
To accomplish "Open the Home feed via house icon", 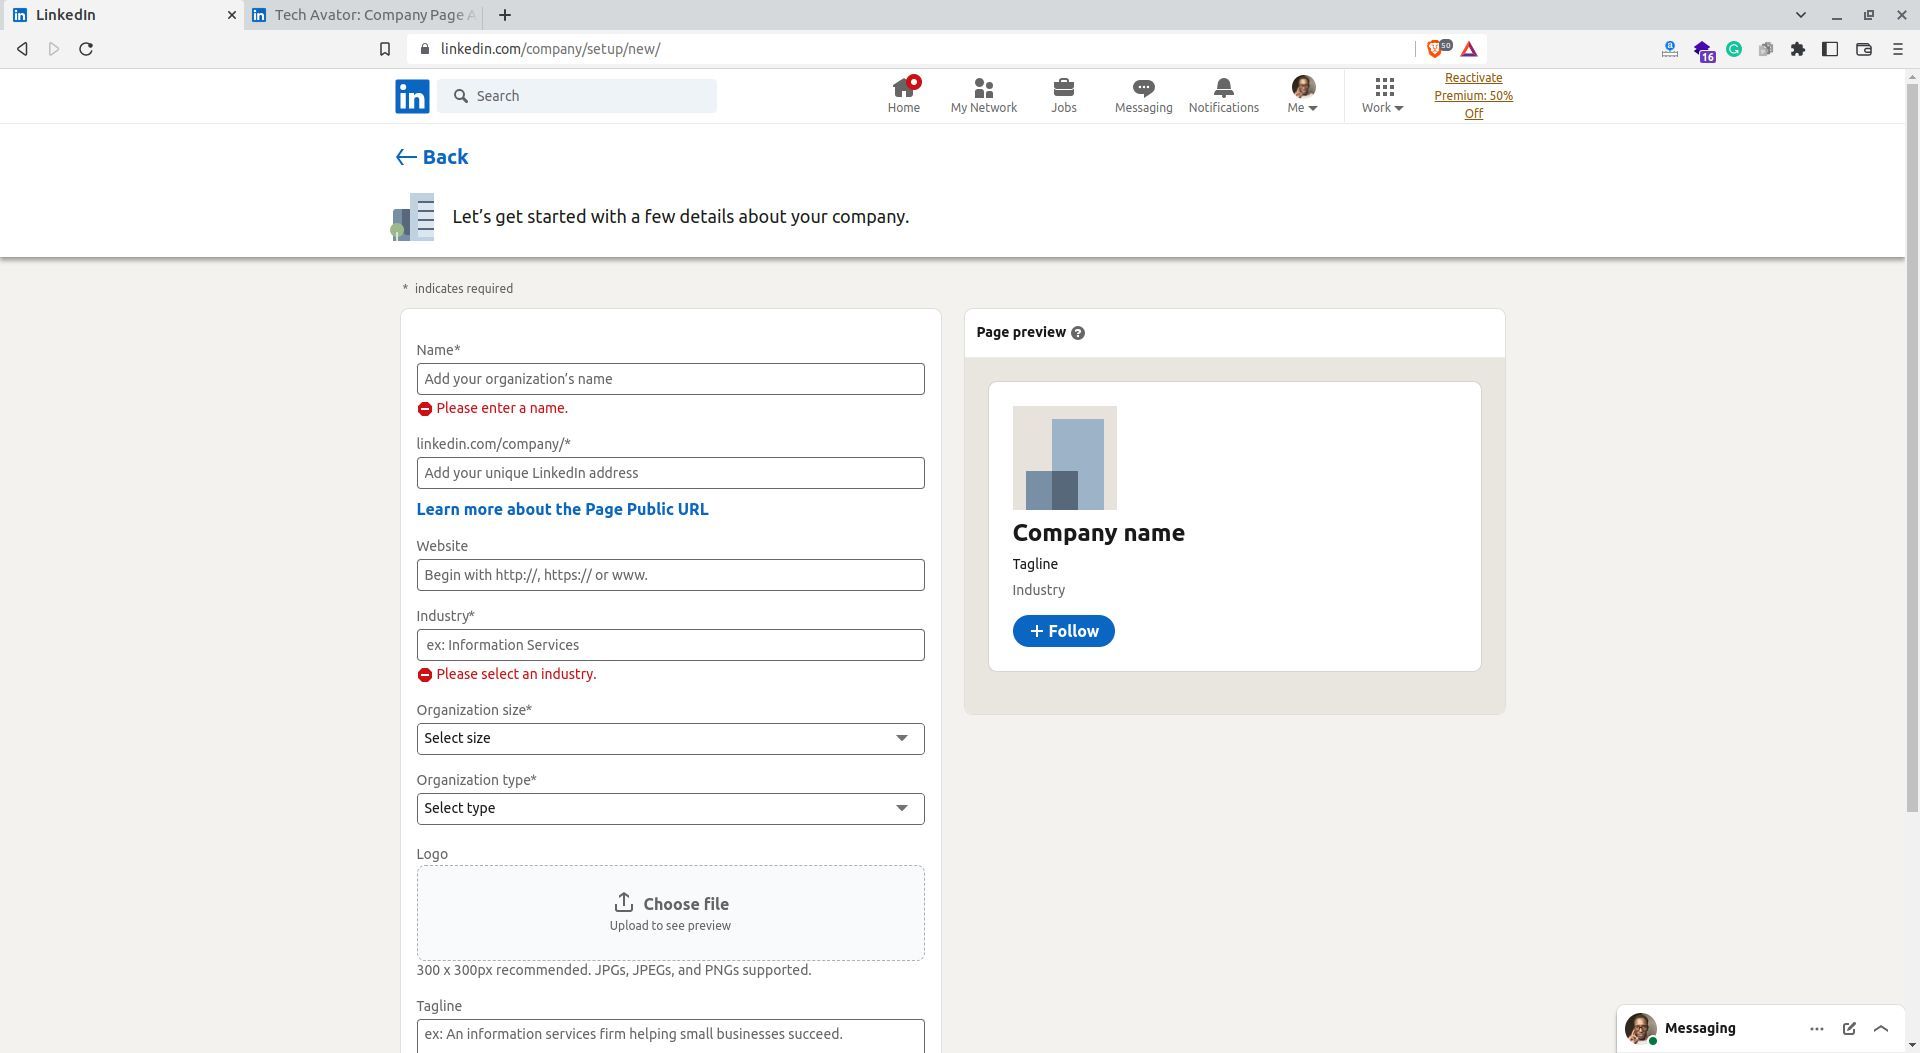I will click(x=903, y=89).
